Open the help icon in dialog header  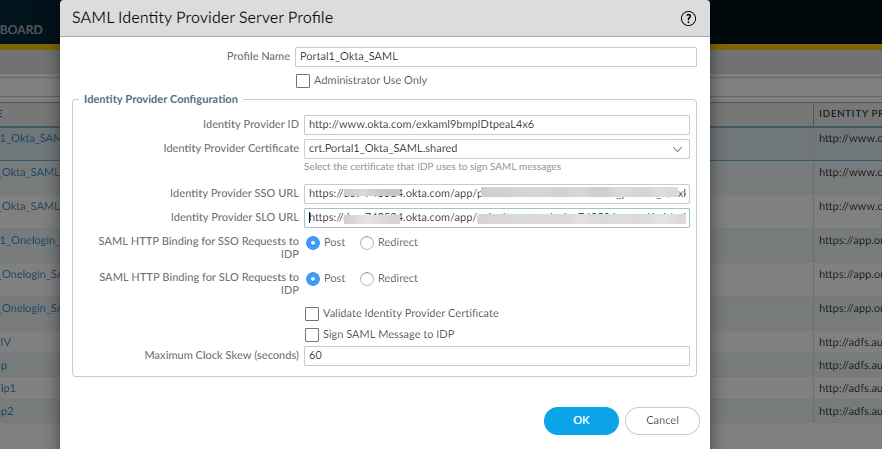coord(688,18)
